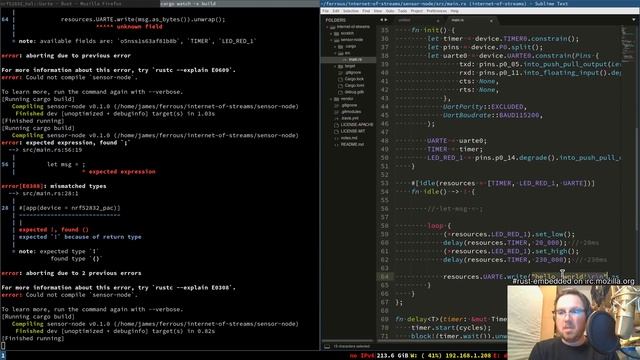640x360 pixels.
Task: Collapse the src folder arrow
Action: (x=335, y=53)
